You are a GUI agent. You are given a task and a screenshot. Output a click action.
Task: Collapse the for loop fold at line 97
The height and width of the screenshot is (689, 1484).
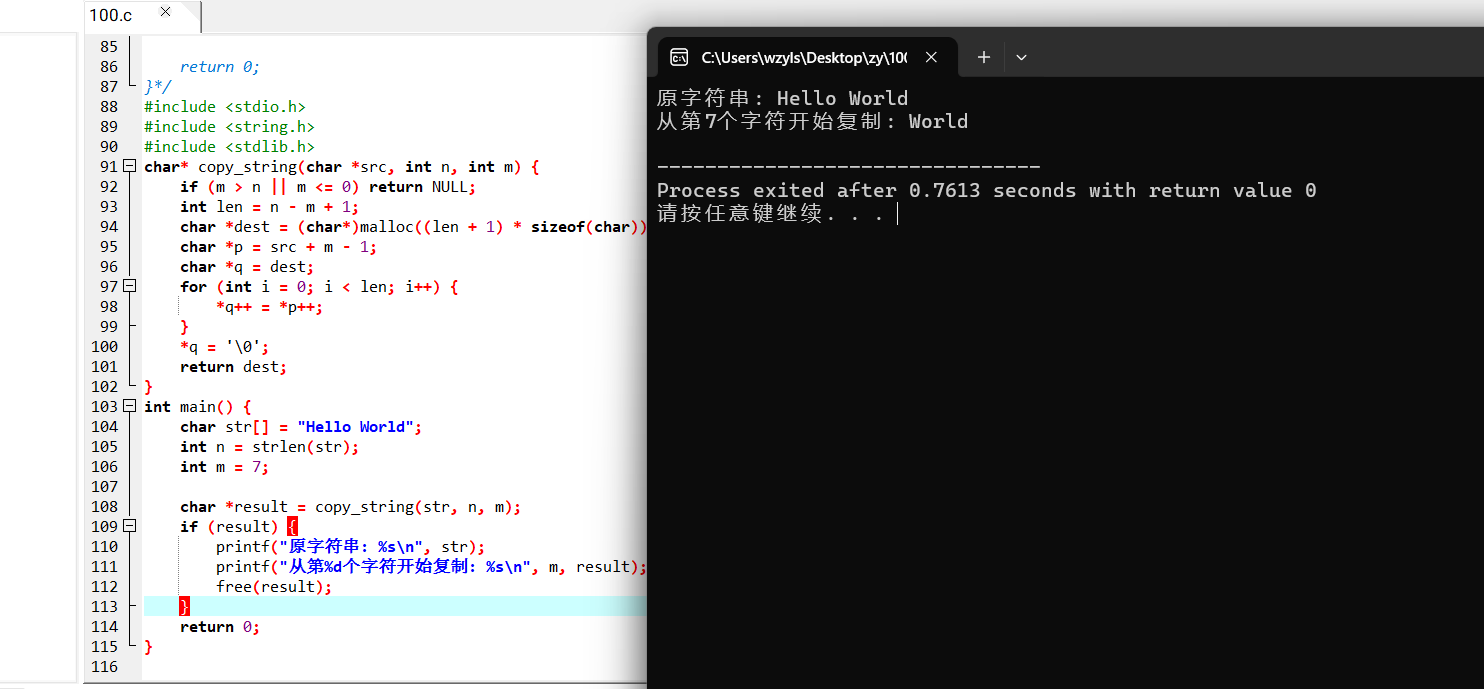(128, 287)
